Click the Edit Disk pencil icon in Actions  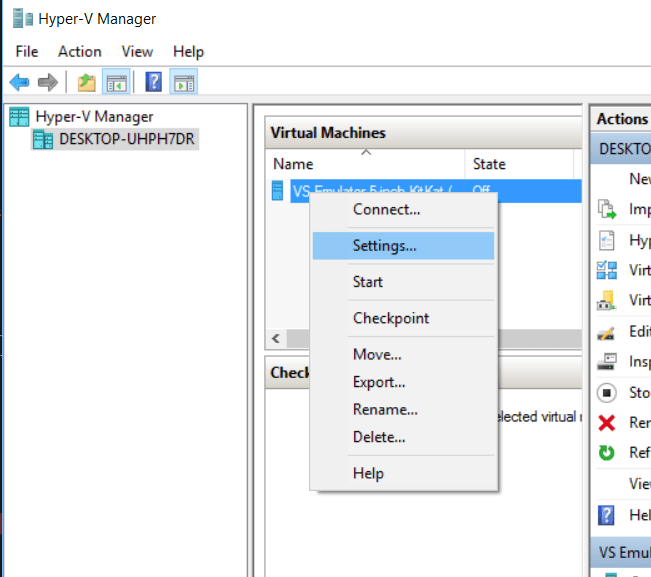(x=606, y=333)
